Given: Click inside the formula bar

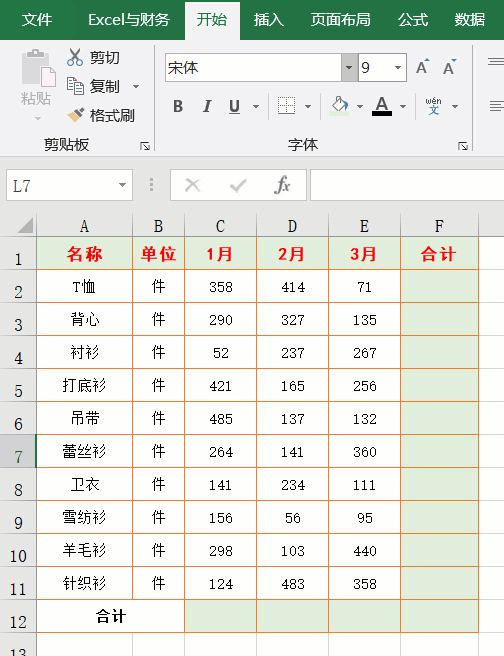Looking at the screenshot, I should pyautogui.click(x=407, y=185).
